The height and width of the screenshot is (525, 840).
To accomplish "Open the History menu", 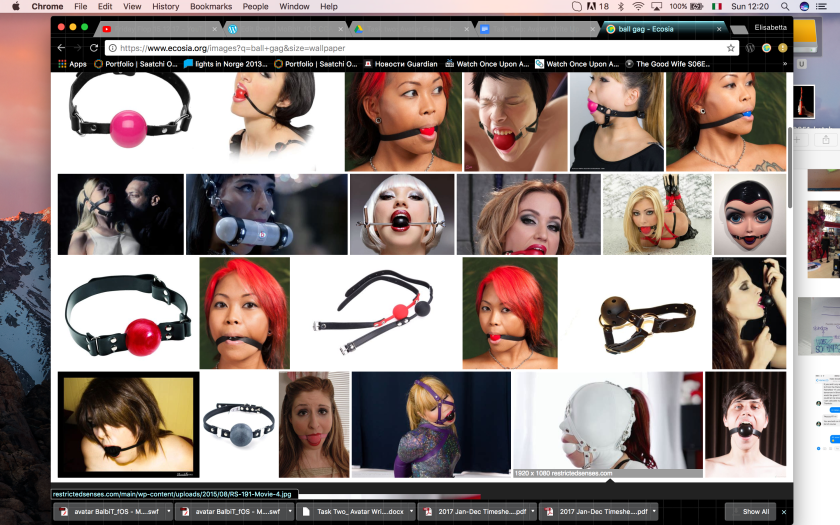I will [x=165, y=6].
